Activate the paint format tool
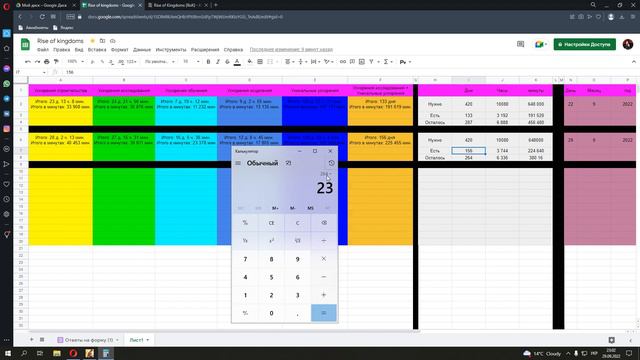Viewport: 640px width, 360px height. [56, 62]
